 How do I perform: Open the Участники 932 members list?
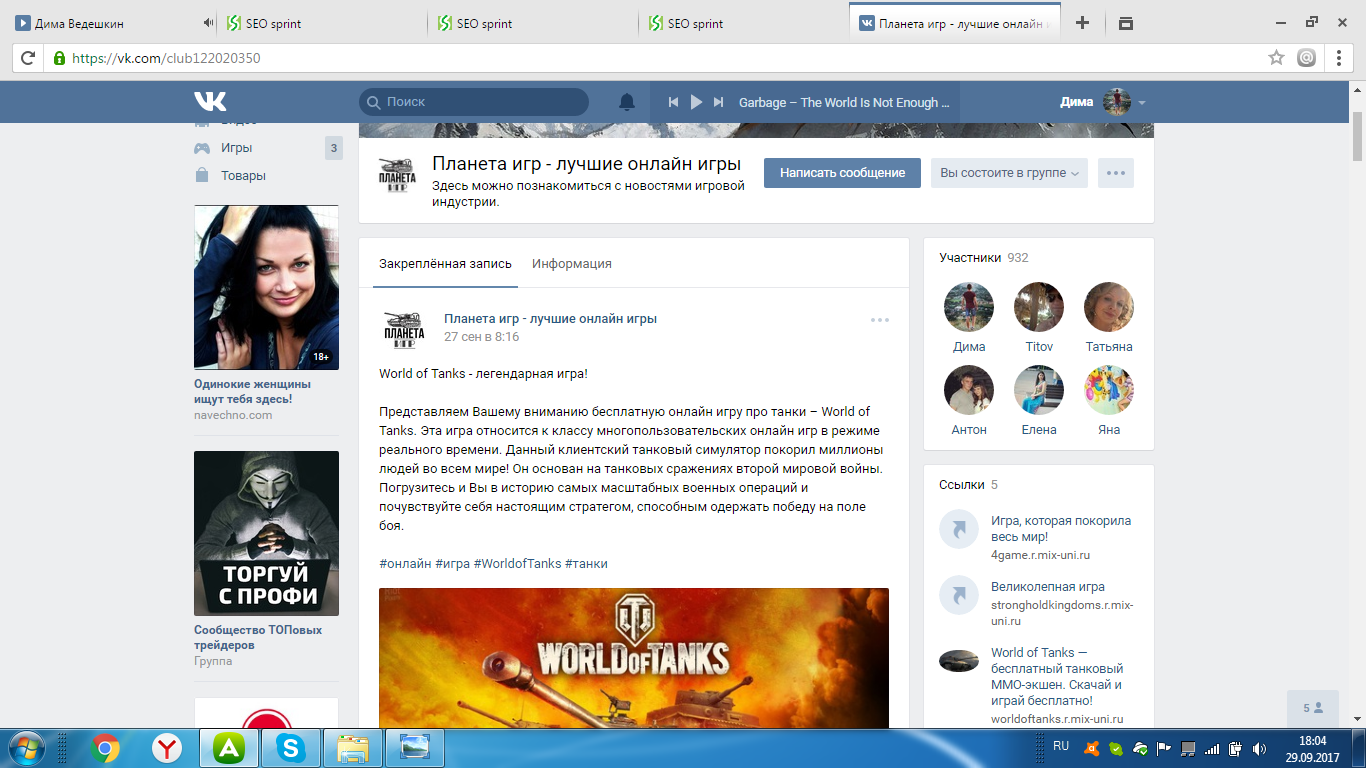click(984, 258)
